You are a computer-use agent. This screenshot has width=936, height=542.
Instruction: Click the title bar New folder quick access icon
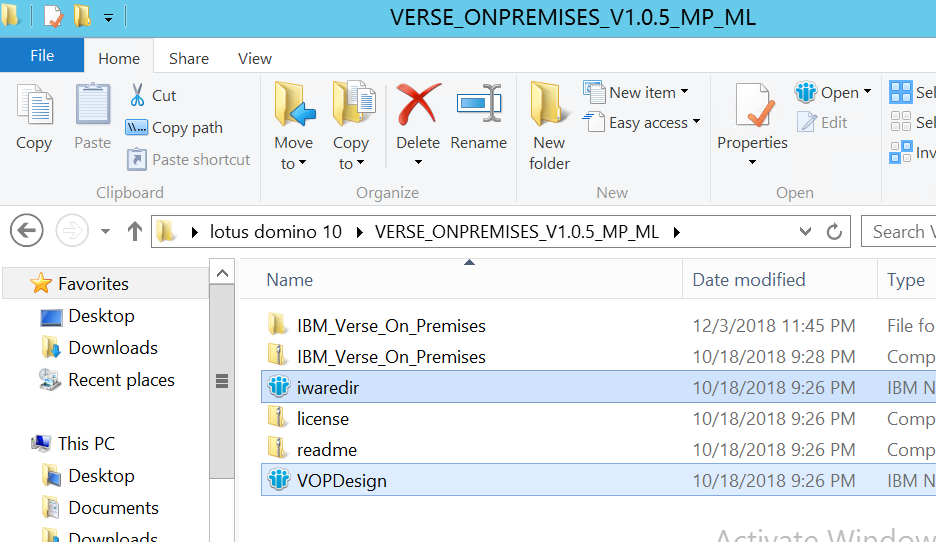click(x=82, y=16)
